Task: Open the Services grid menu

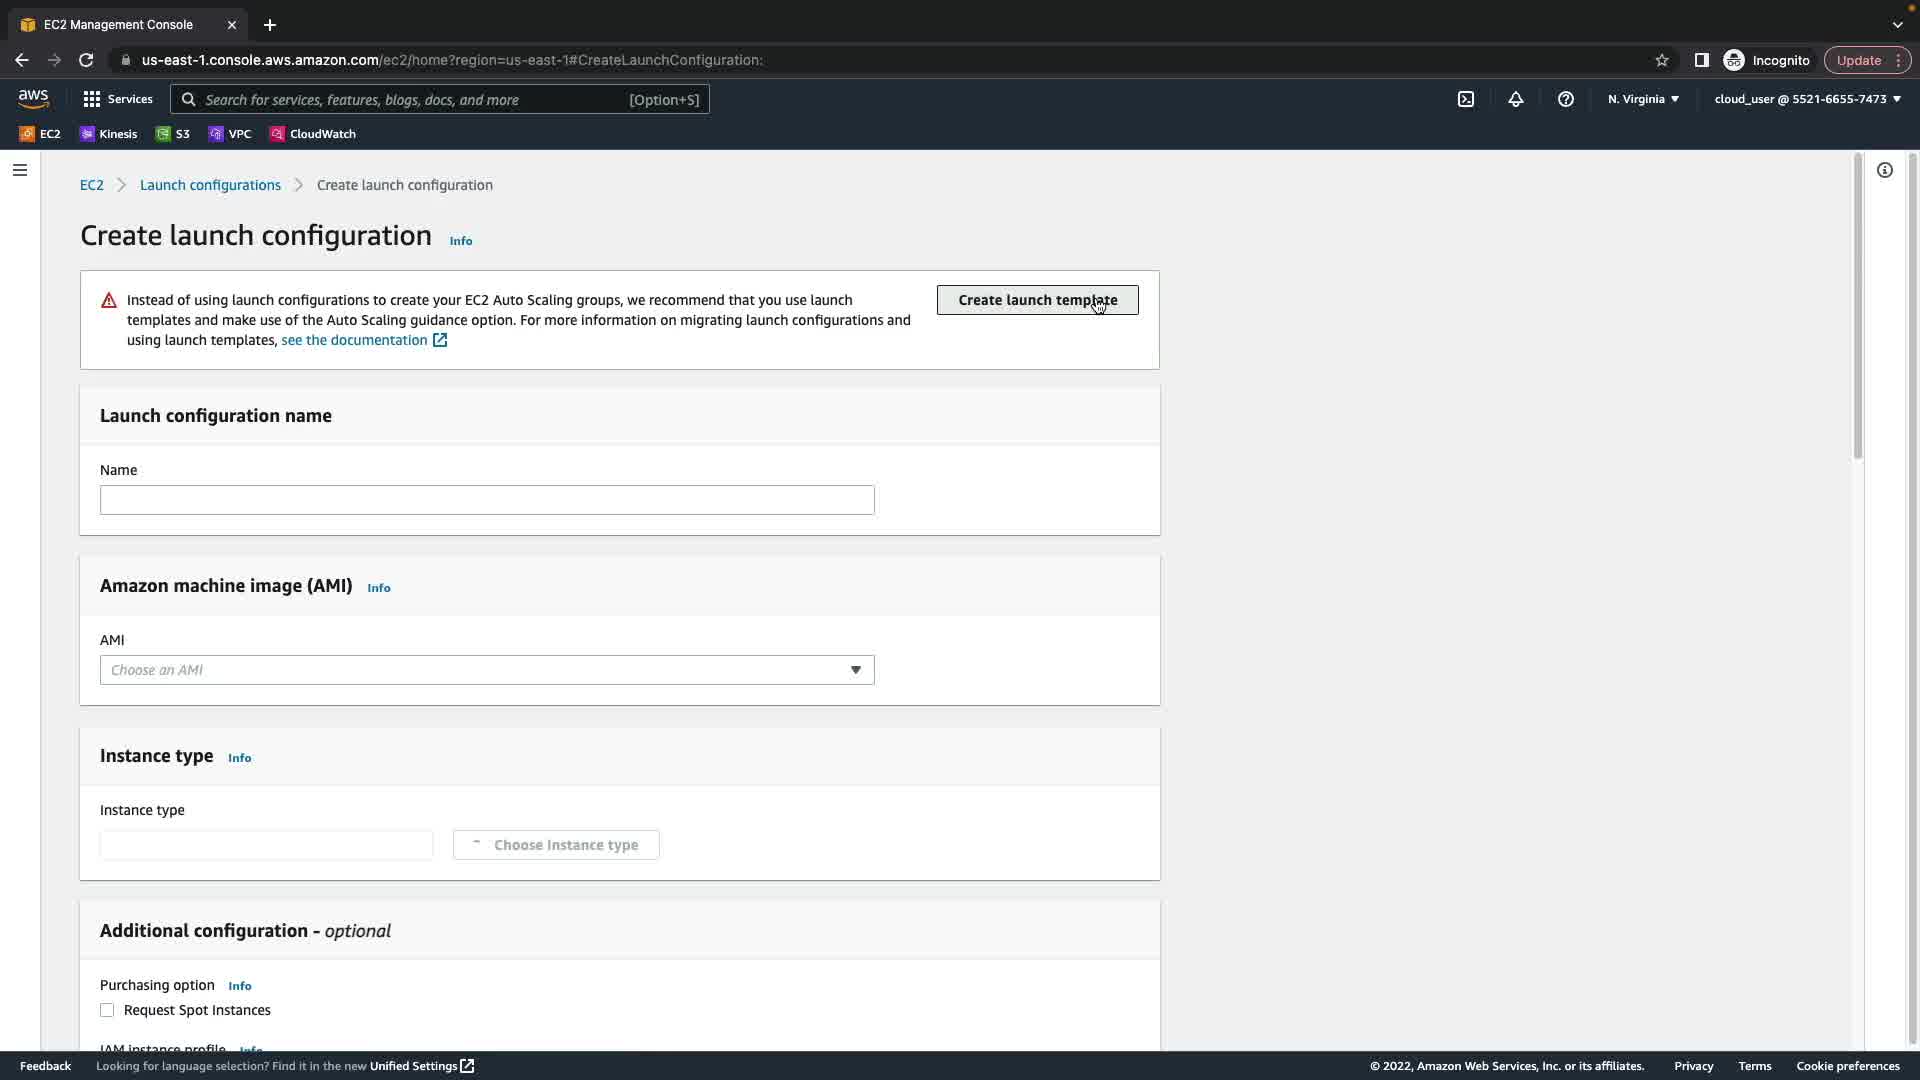Action: coord(117,99)
